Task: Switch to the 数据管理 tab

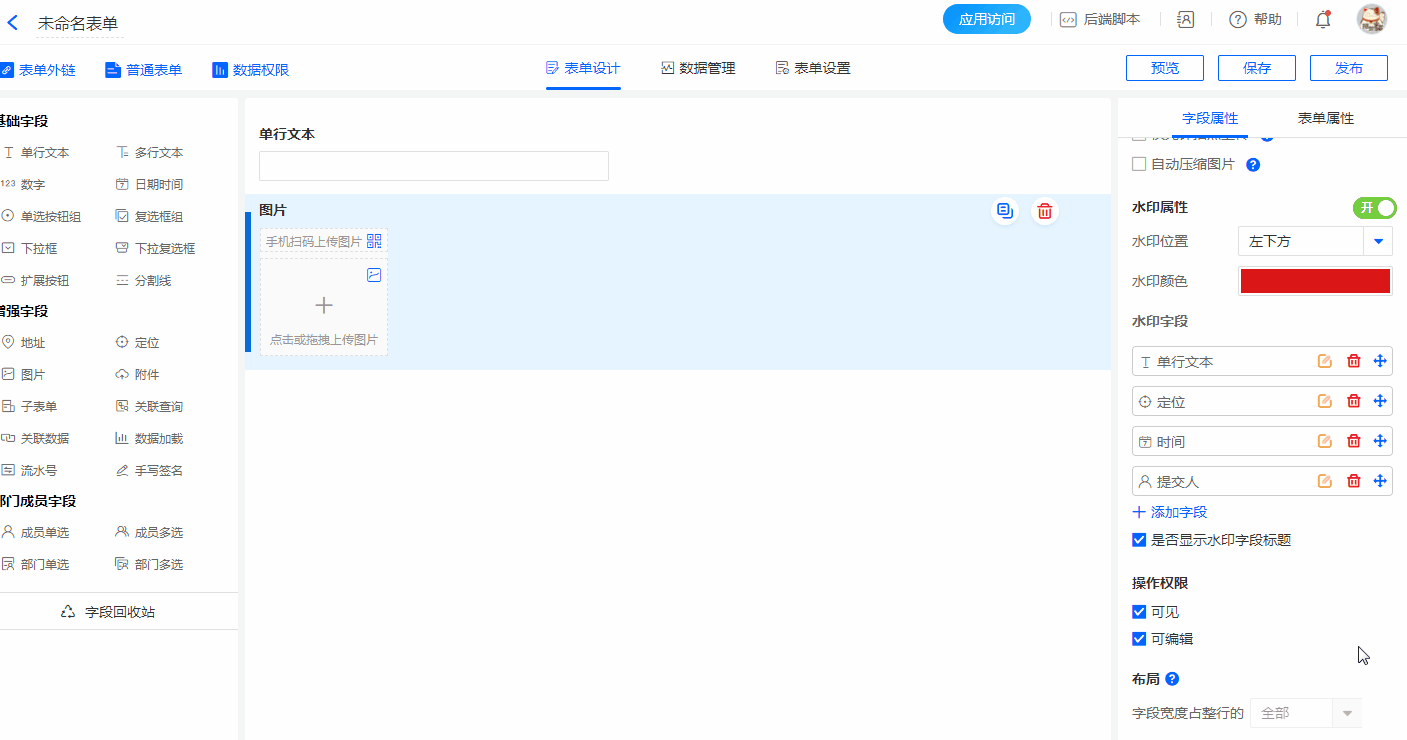Action: [698, 68]
